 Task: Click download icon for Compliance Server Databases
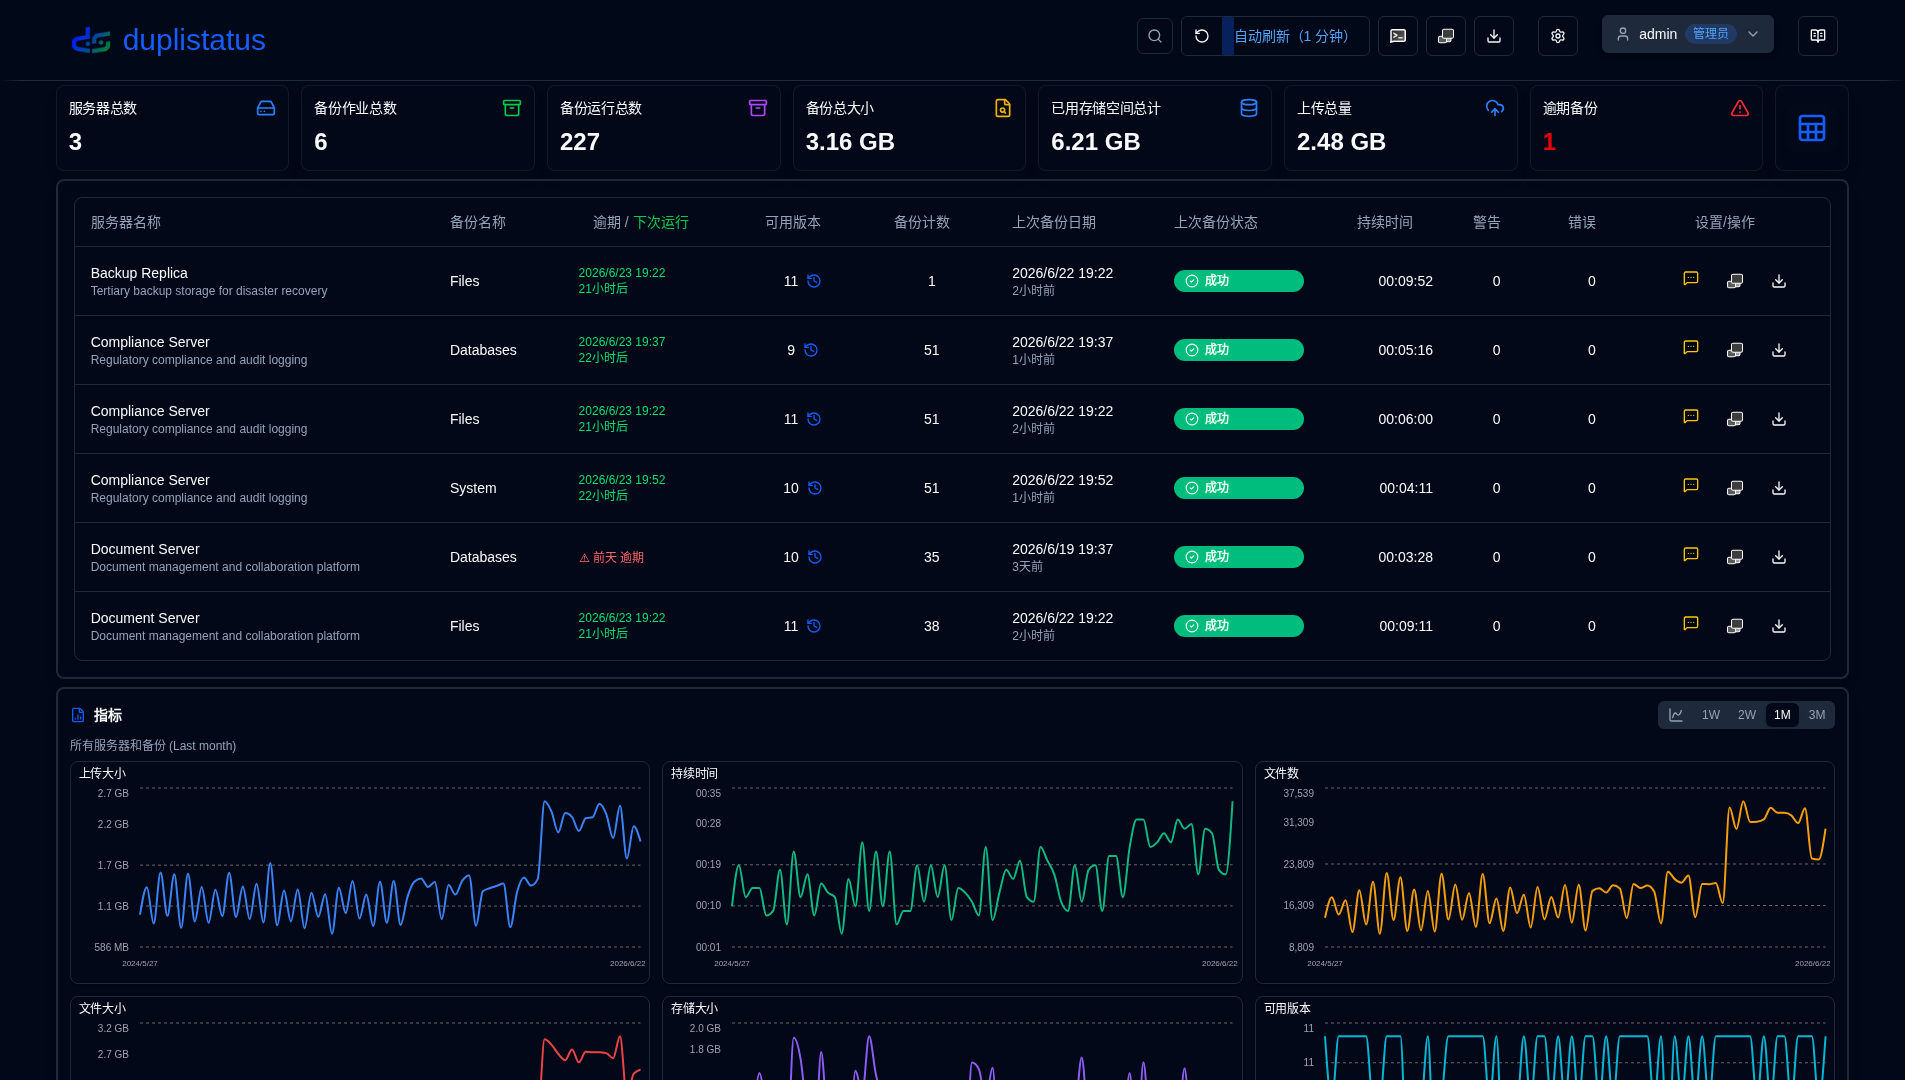click(x=1779, y=350)
